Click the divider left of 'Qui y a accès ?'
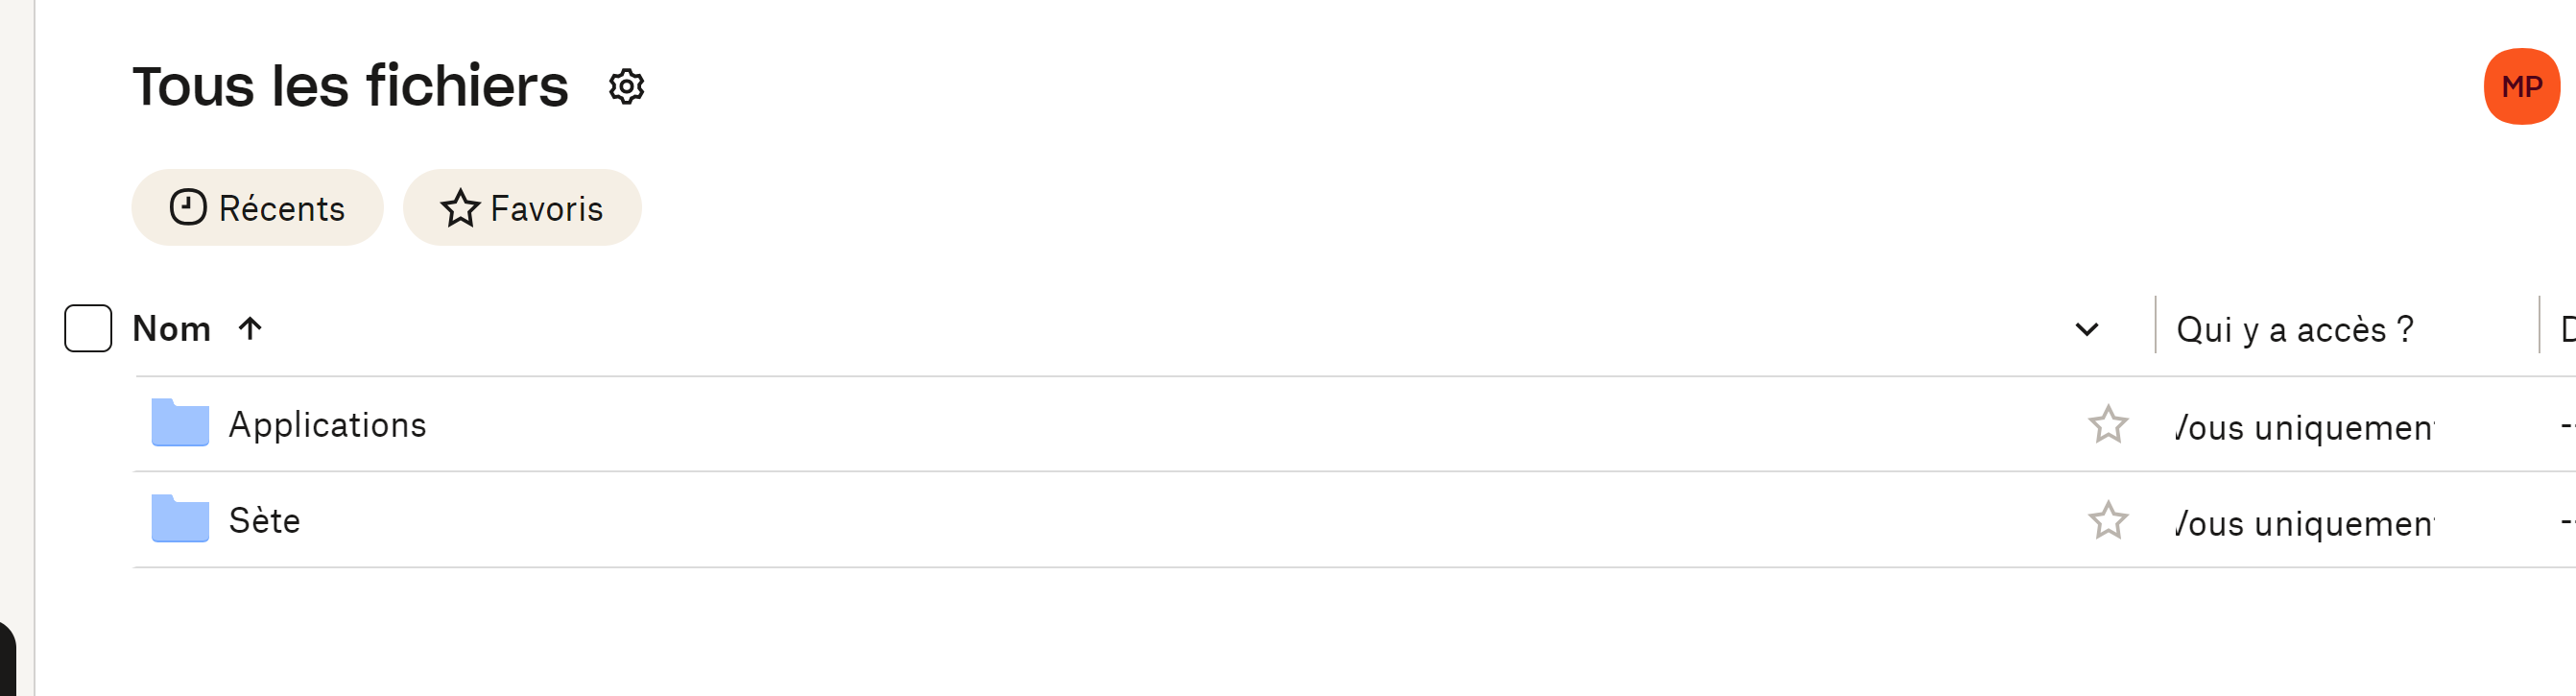 tap(2155, 325)
